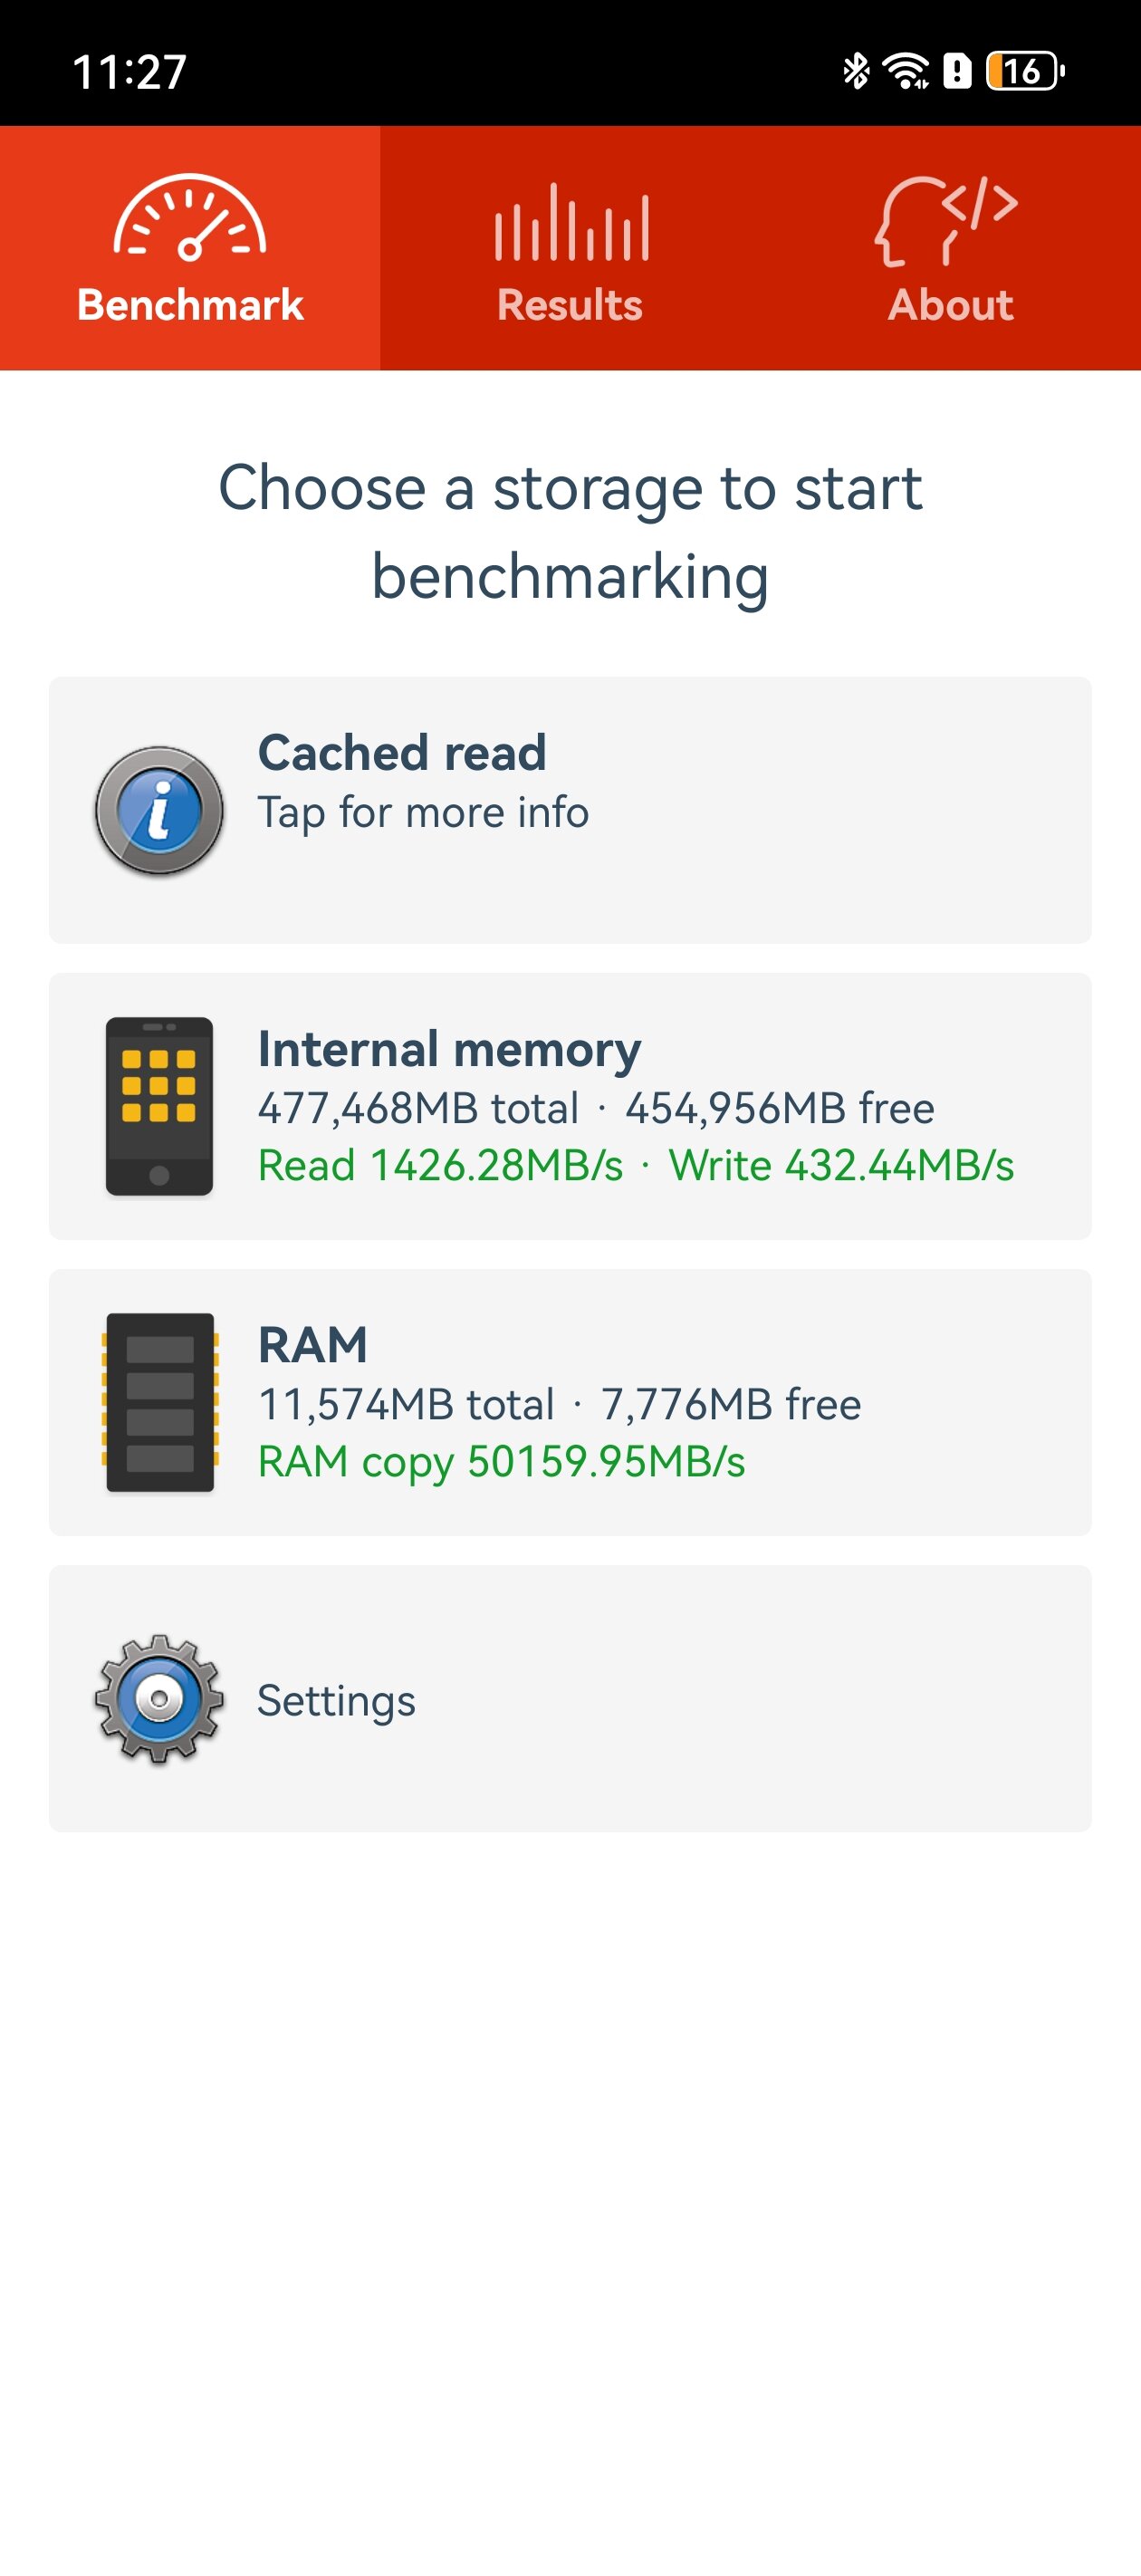Tap the speedometer Benchmark icon
The image size is (1141, 2576).
coord(190,218)
